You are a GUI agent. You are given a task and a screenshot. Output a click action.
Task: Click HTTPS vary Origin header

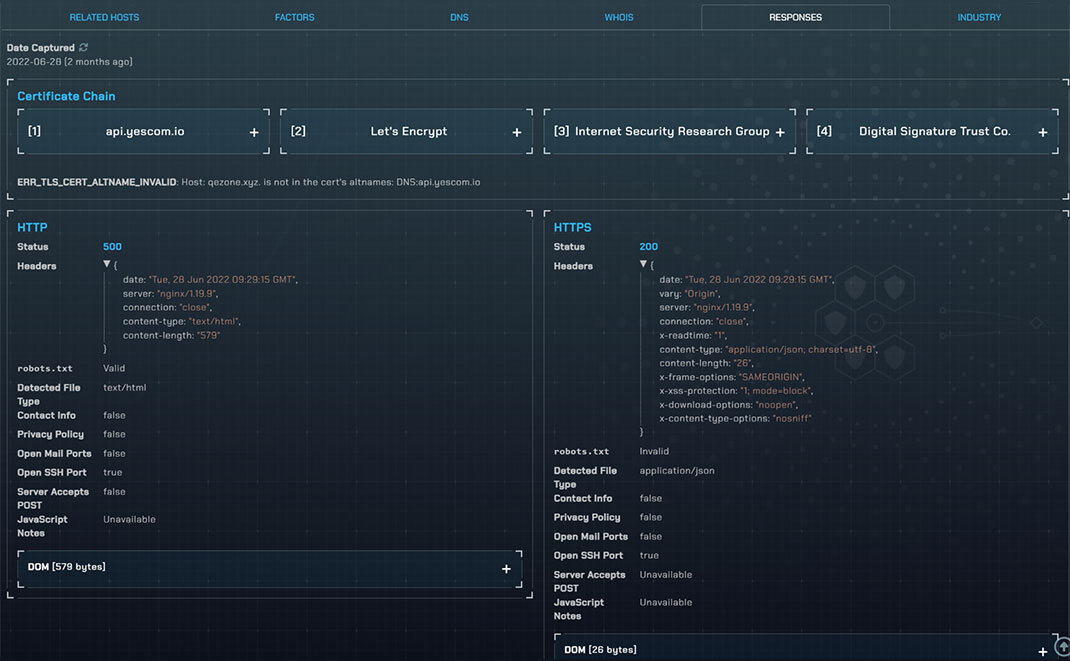(x=690, y=293)
